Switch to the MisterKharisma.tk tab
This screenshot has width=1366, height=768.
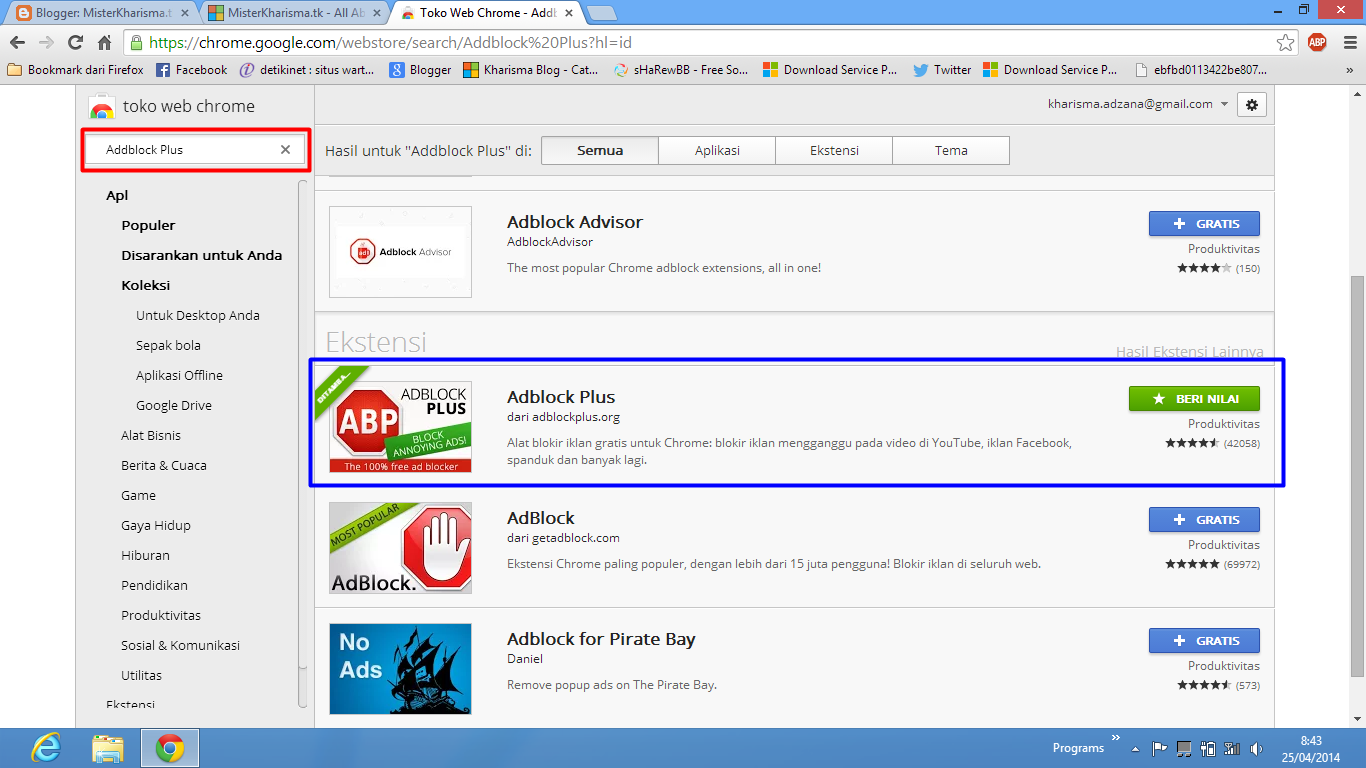point(295,13)
